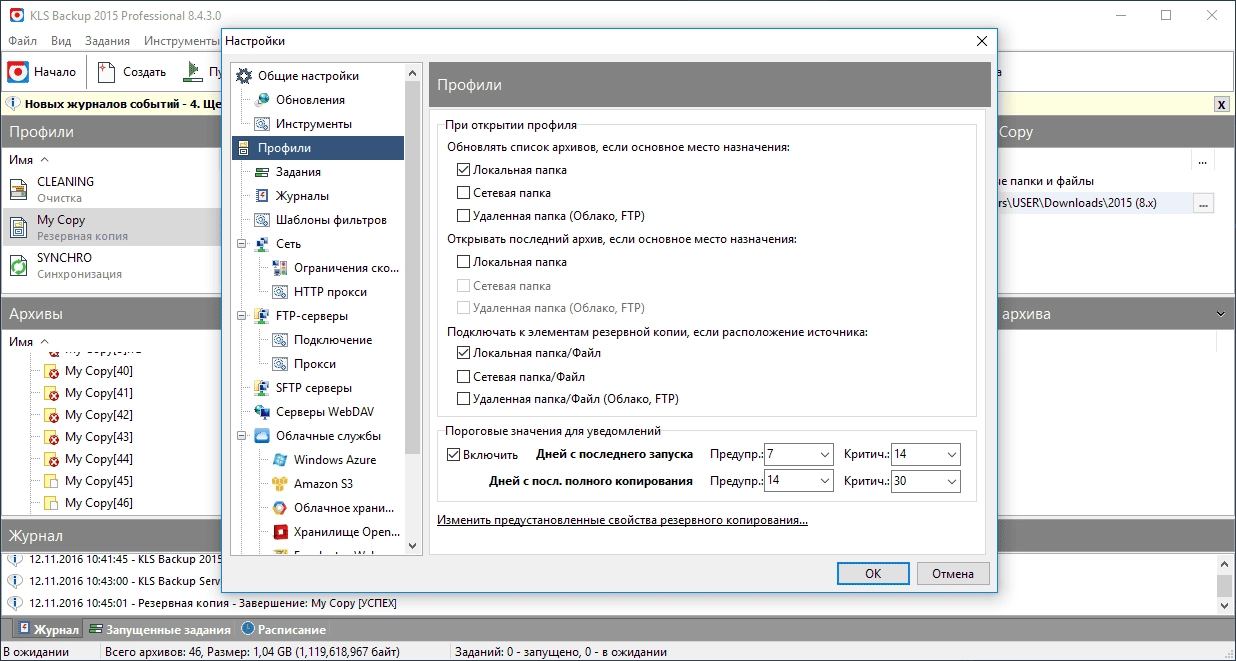The height and width of the screenshot is (661, 1236).
Task: Collapse the FTP-серверы tree node
Action: (x=241, y=316)
